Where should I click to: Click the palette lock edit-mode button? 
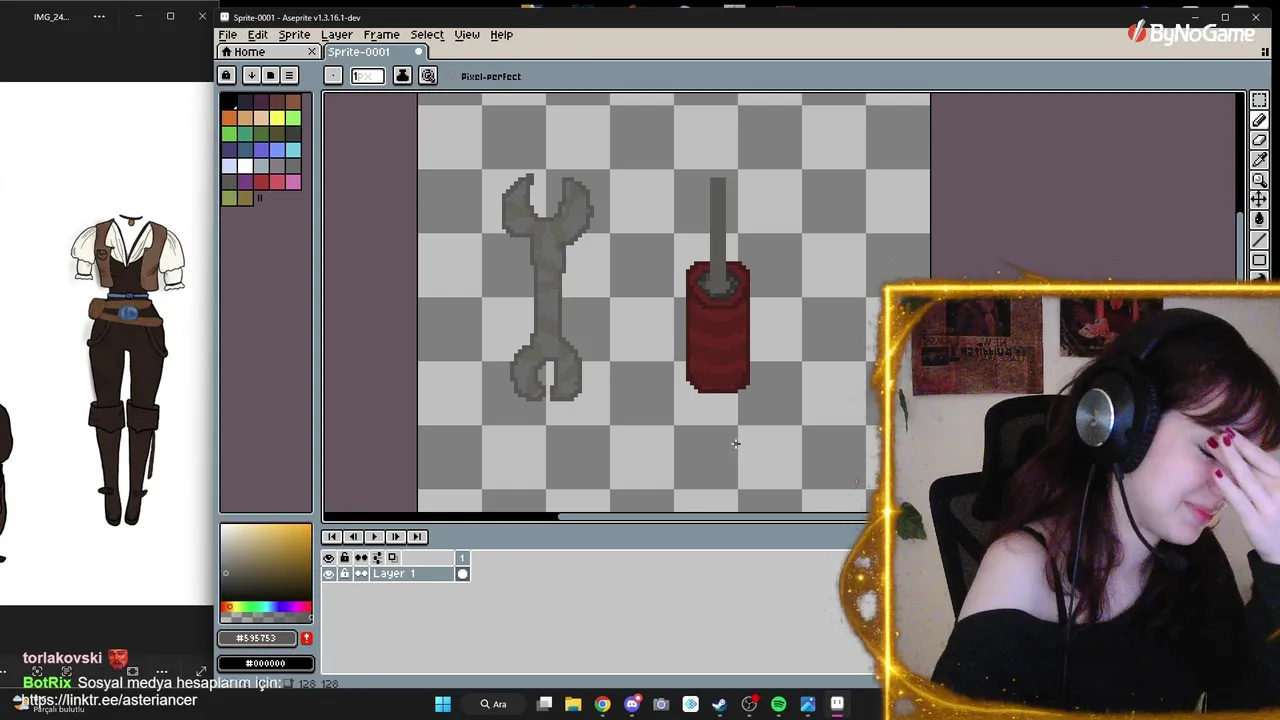226,75
